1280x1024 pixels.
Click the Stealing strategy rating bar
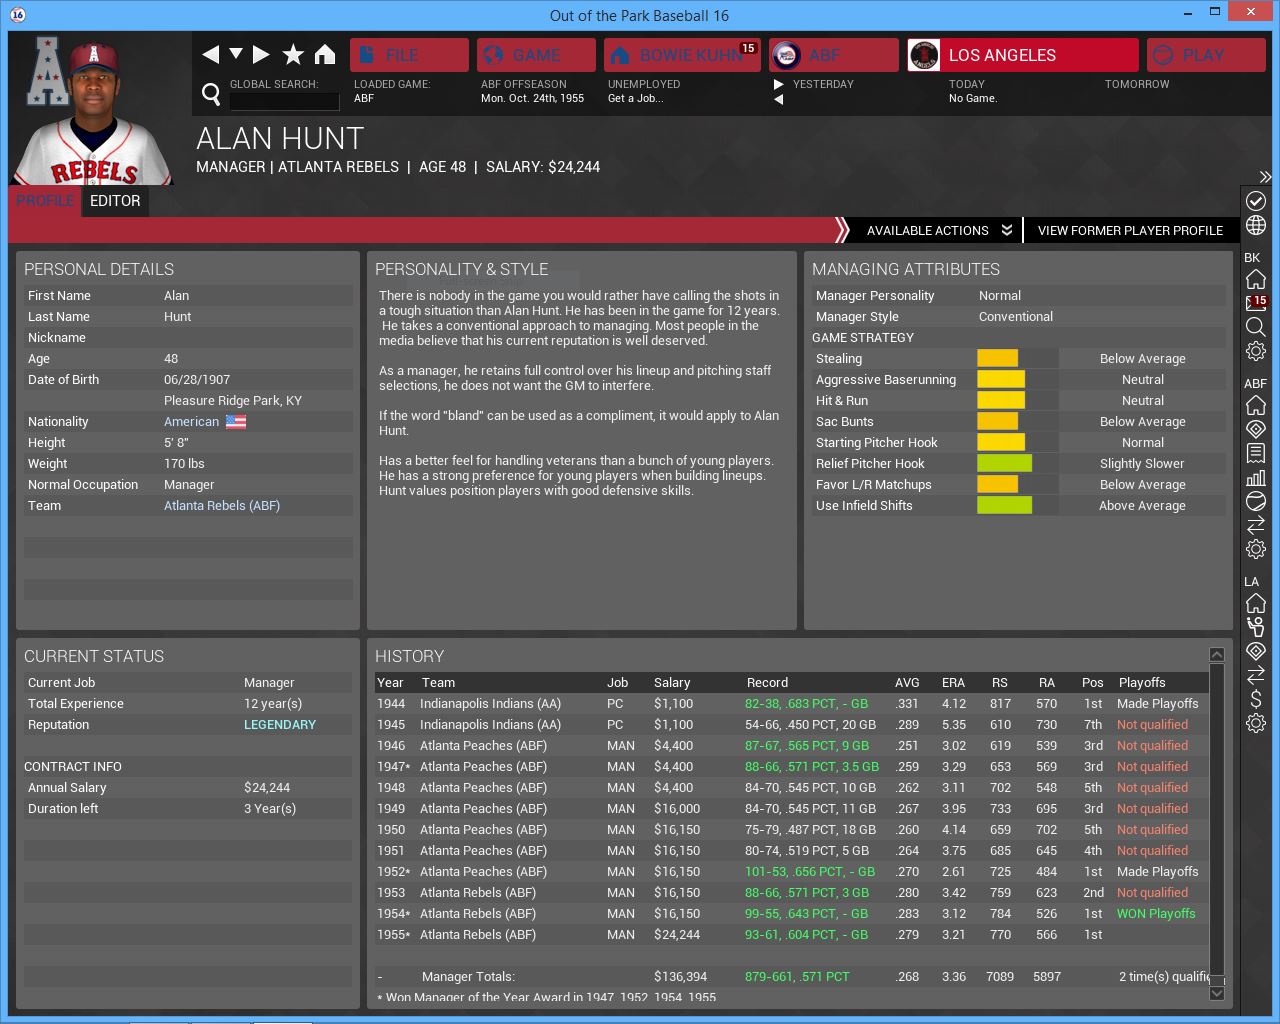[1017, 359]
